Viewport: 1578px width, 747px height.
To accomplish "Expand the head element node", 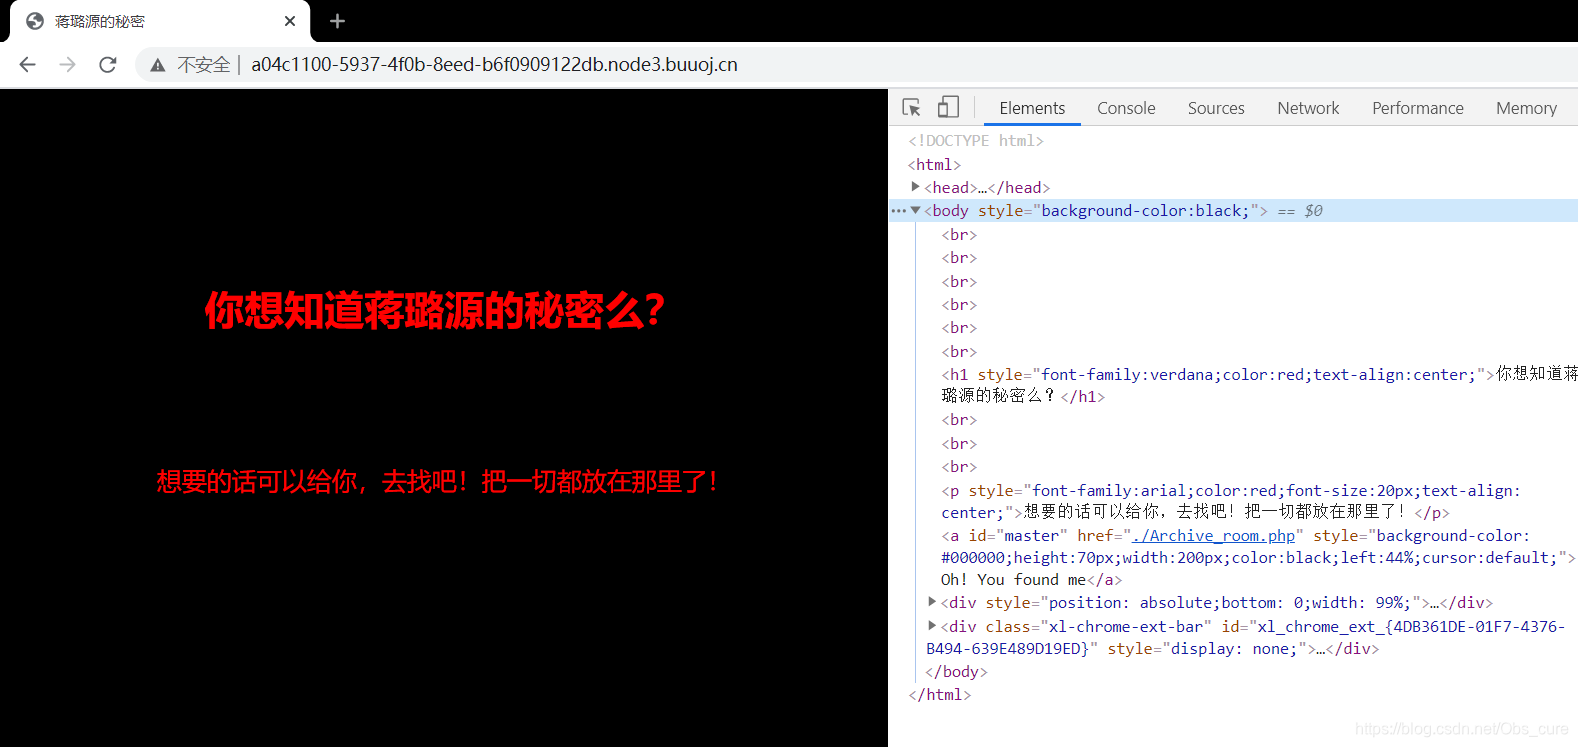I will (x=915, y=187).
